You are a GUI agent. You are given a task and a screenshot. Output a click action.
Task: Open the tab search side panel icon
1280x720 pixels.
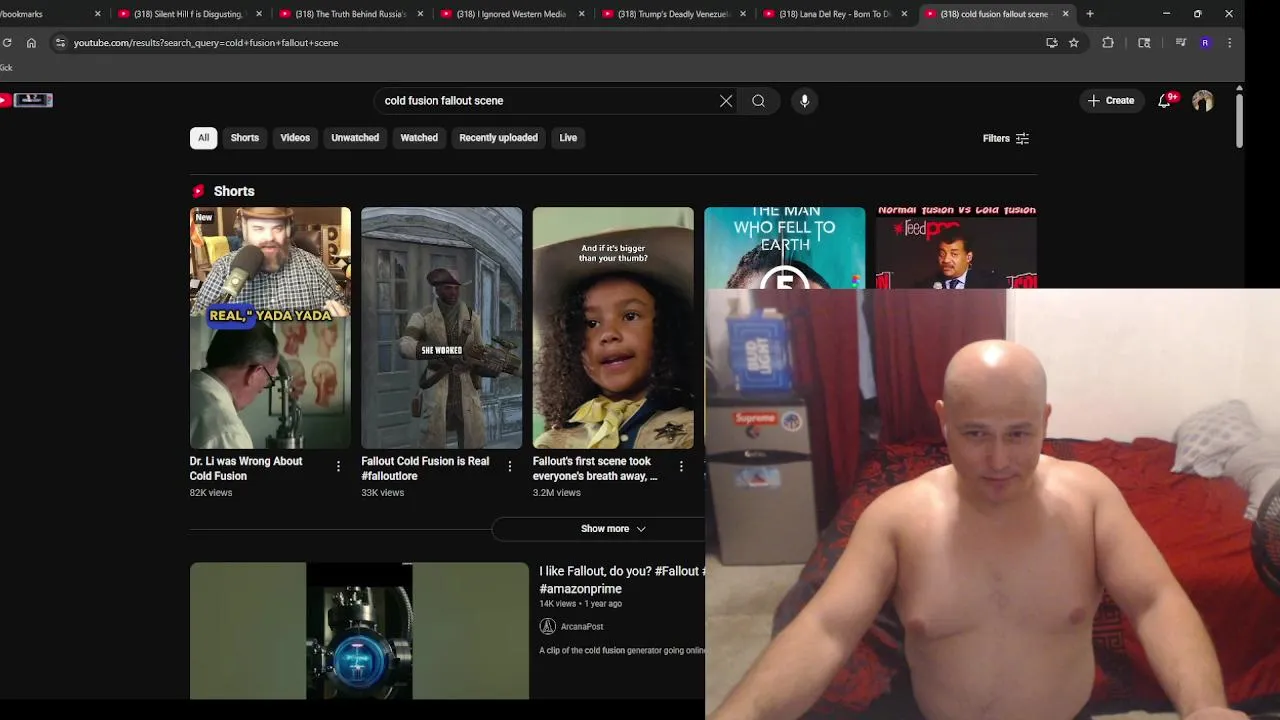[x=1144, y=43]
